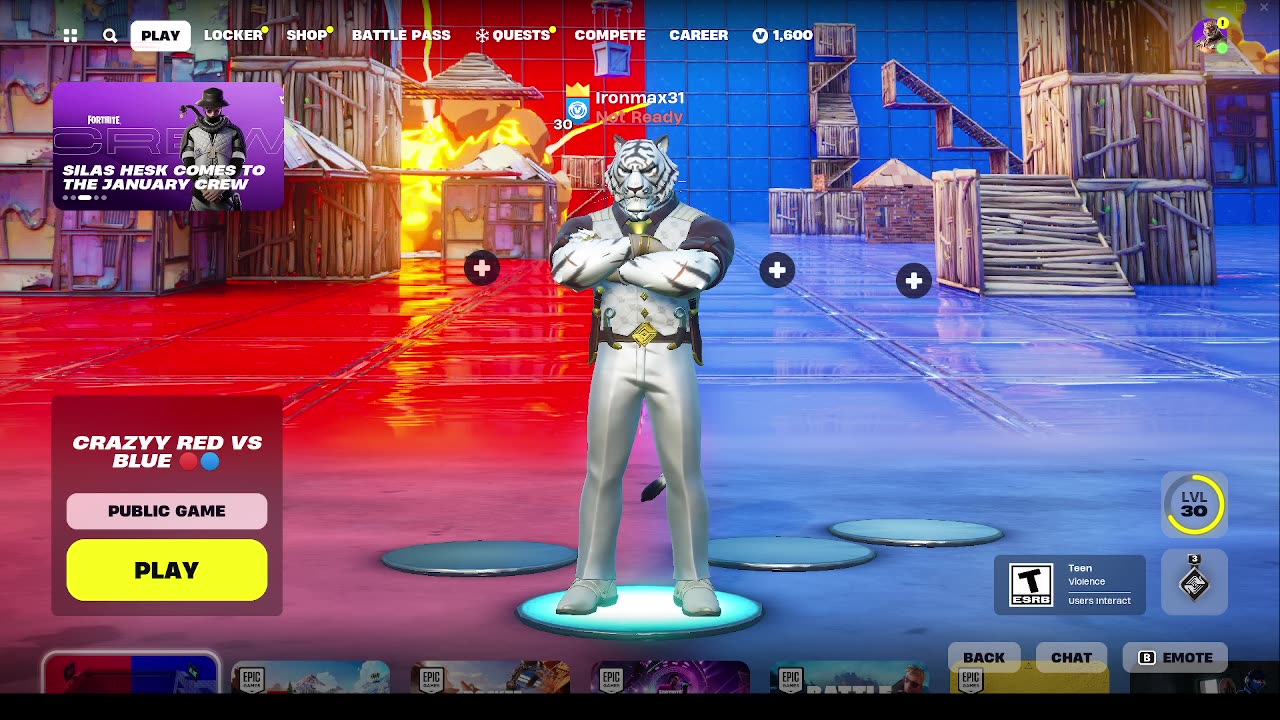Switch to BATTLE PASS tab
The width and height of the screenshot is (1280, 720).
[x=401, y=35]
